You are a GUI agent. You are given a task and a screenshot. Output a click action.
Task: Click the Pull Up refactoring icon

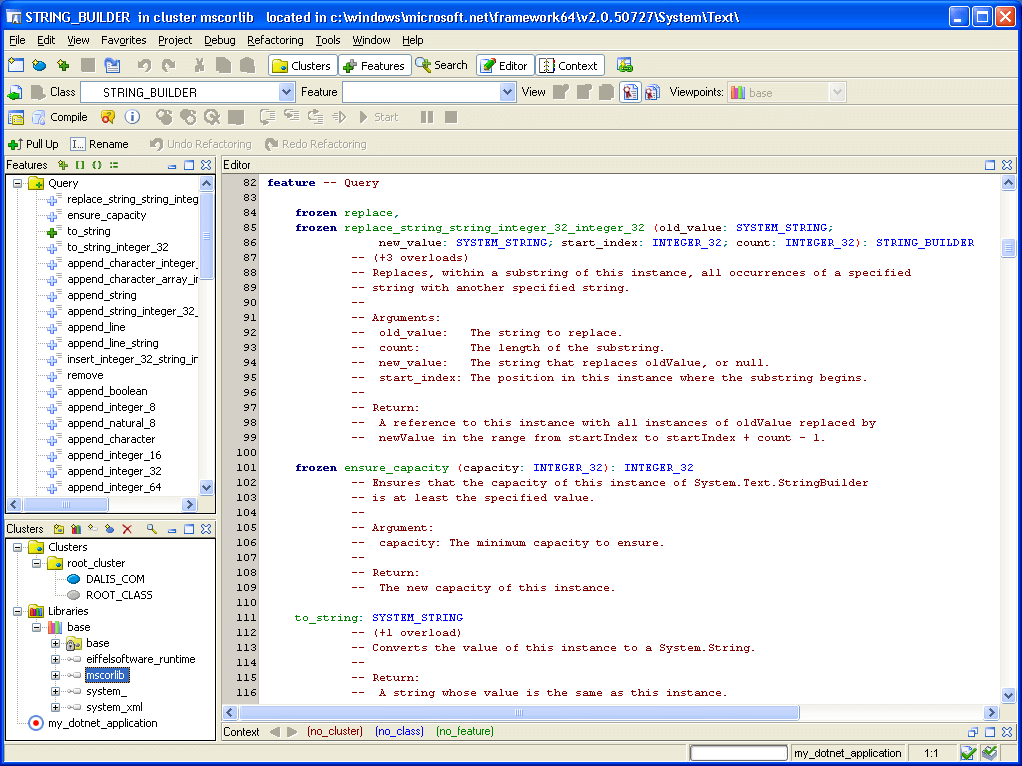click(x=15, y=144)
